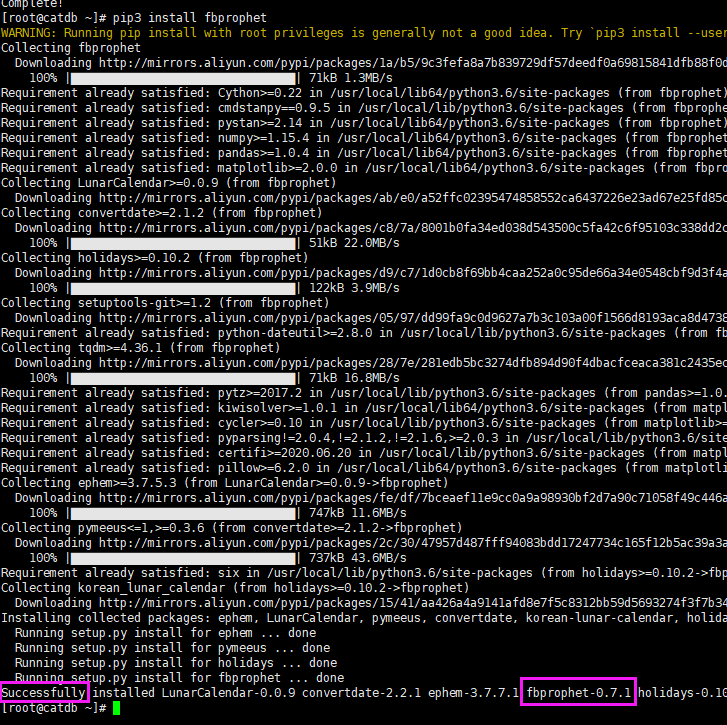
Task: Click the 'numpy>=1.15.4' requirement line
Action: click(x=364, y=138)
